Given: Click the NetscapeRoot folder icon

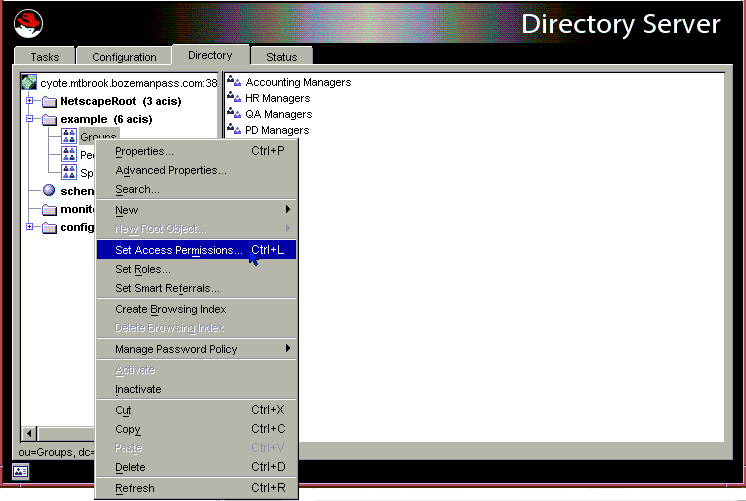Looking at the screenshot, I should pos(49,101).
